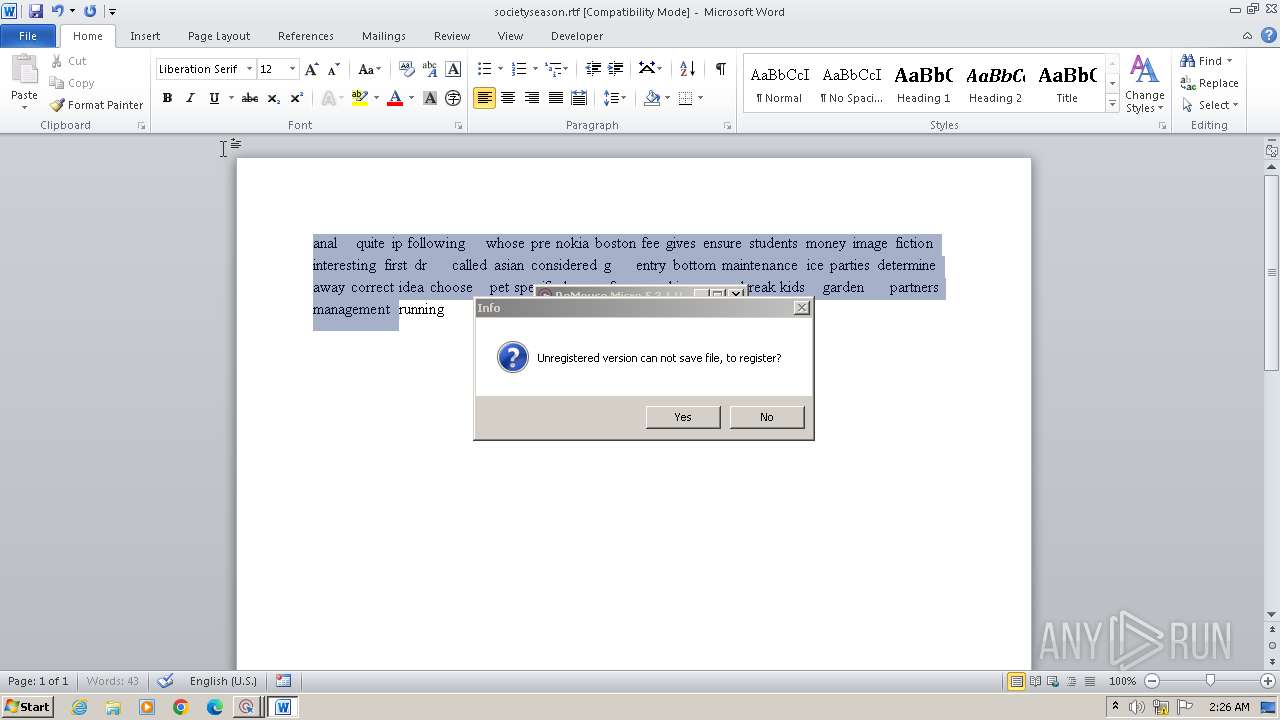Grow font size with the large A icon
1280x720 pixels.
312,69
